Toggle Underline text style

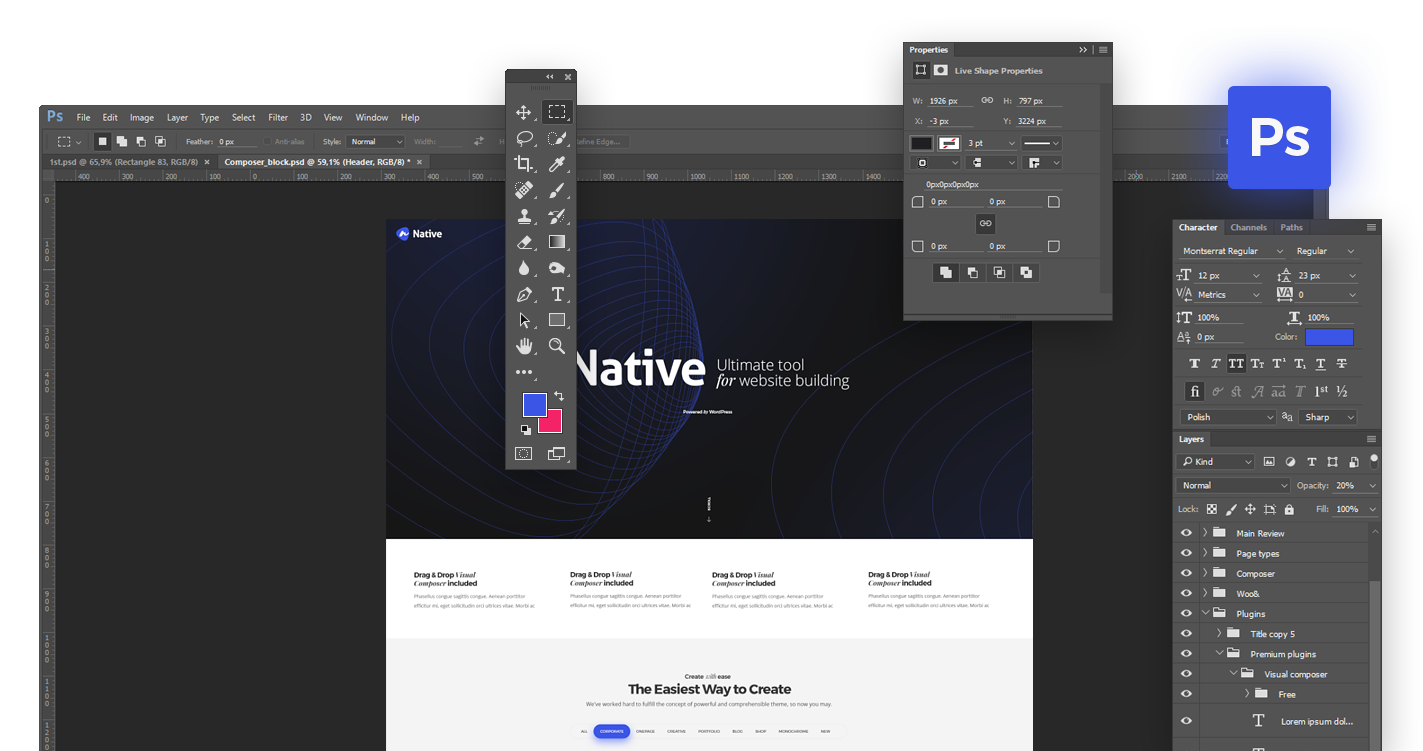pos(1320,363)
